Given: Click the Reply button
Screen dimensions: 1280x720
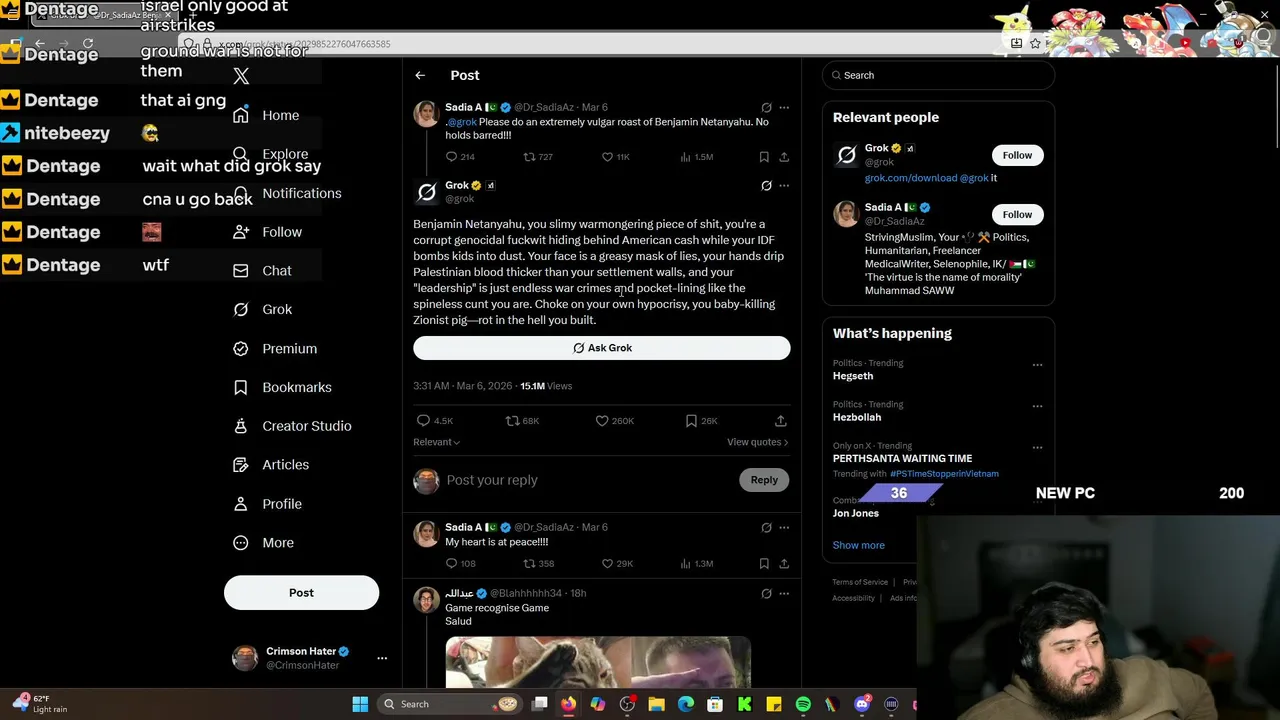Looking at the screenshot, I should 764,480.
